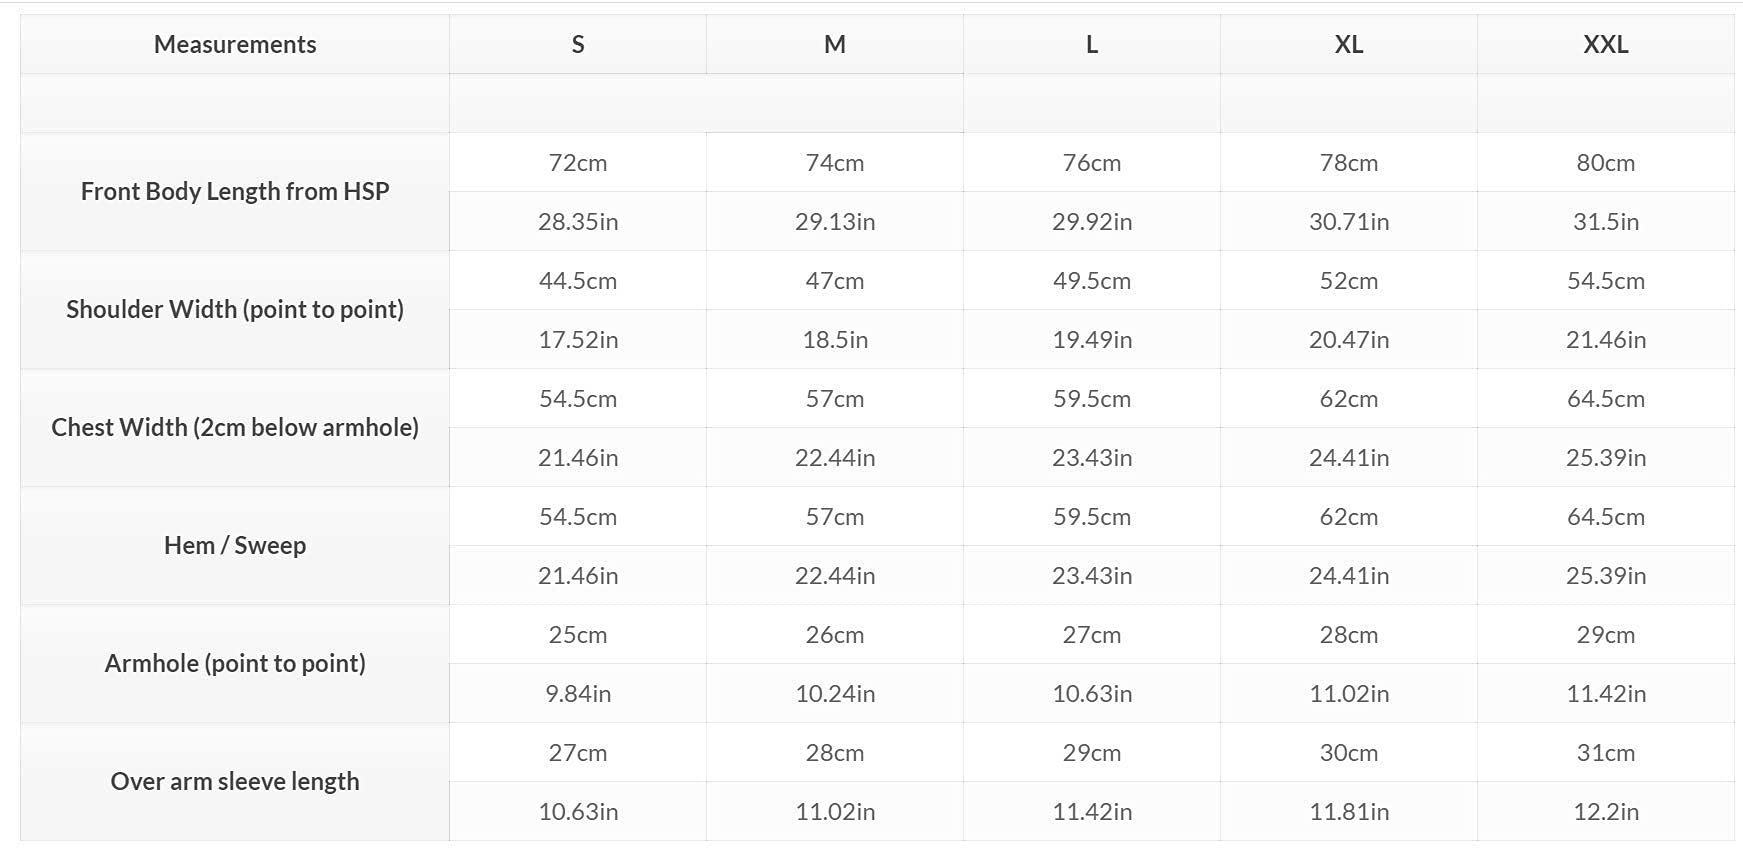This screenshot has height=855, width=1743.
Task: Click the 9.84in armhole cell
Action: click(578, 693)
